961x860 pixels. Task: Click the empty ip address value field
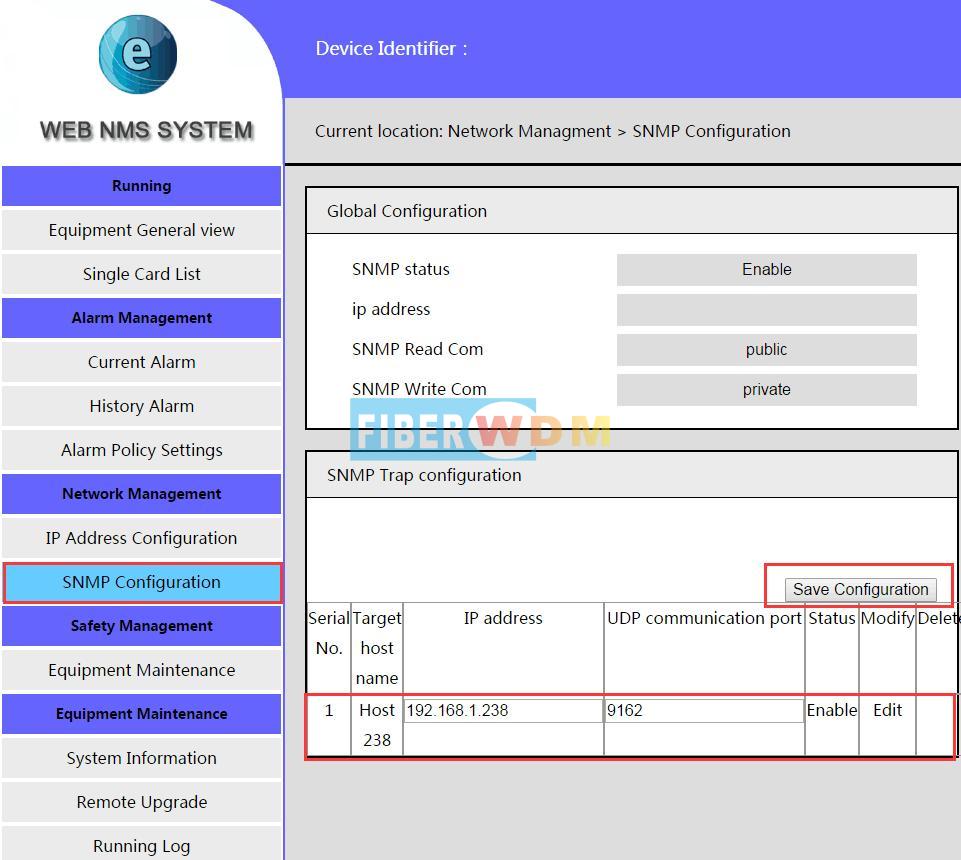click(x=767, y=310)
